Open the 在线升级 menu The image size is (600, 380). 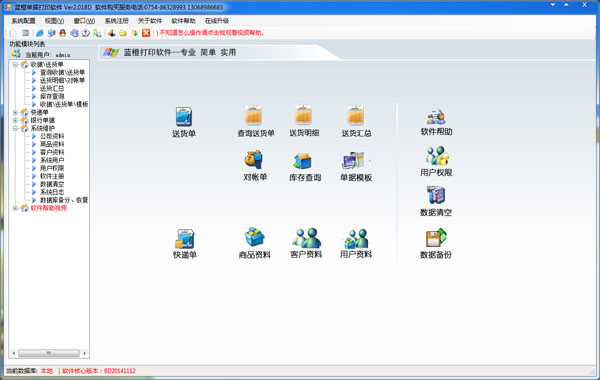[x=217, y=21]
